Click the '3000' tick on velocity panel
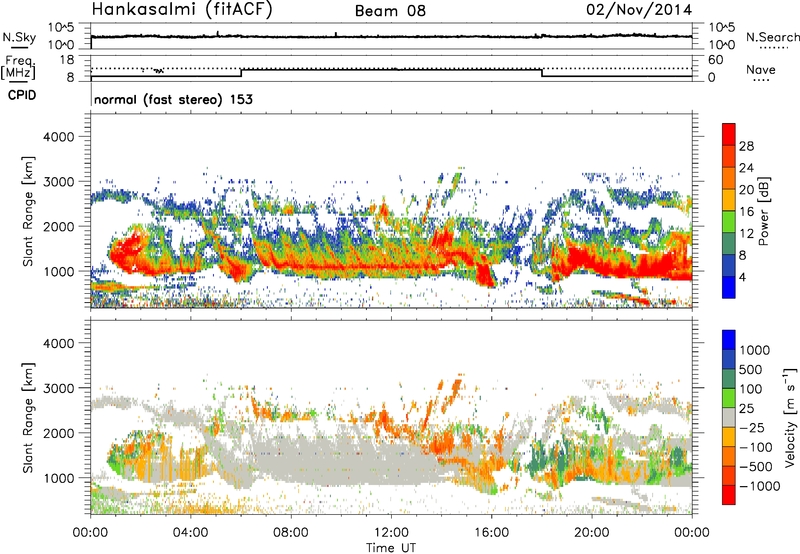The width and height of the screenshot is (800, 554). pos(58,388)
